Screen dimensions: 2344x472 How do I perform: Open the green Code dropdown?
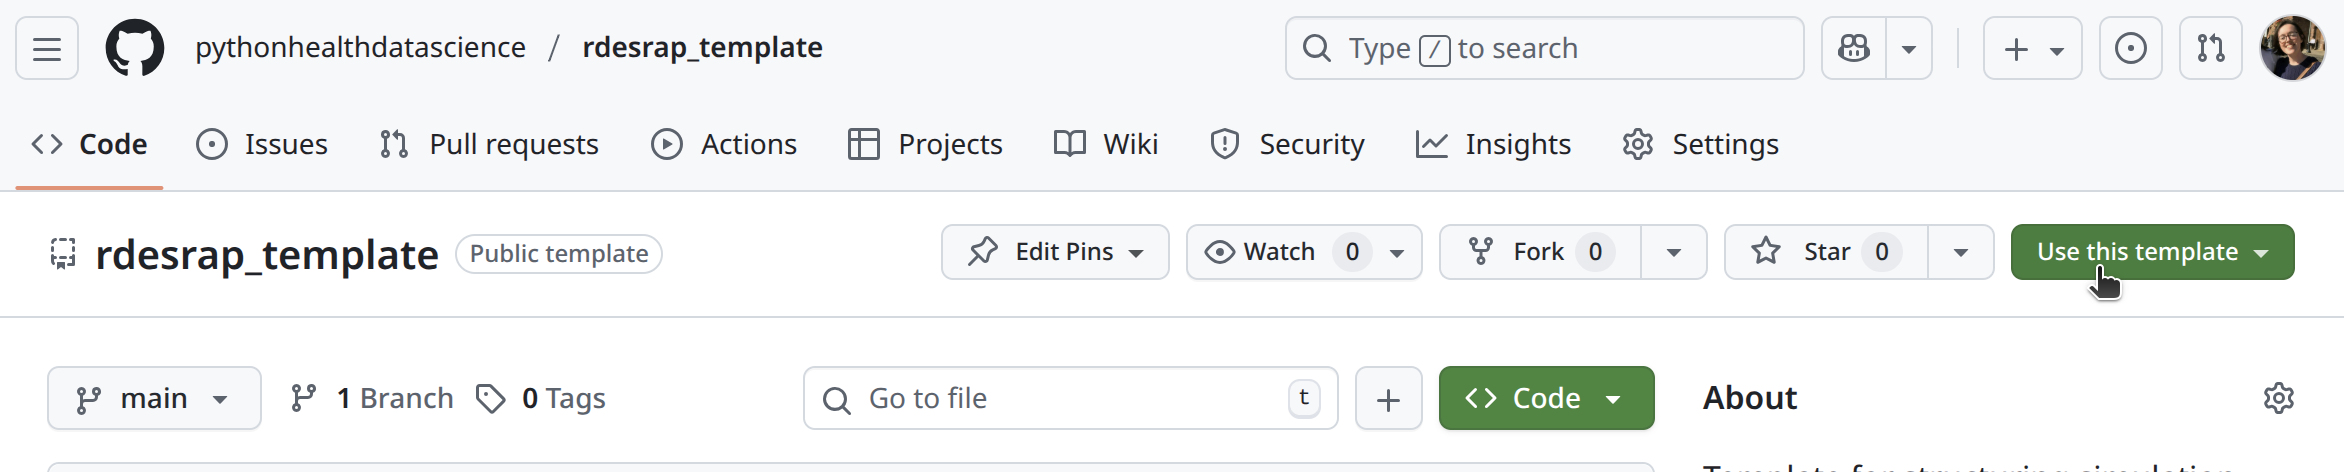coord(1546,399)
